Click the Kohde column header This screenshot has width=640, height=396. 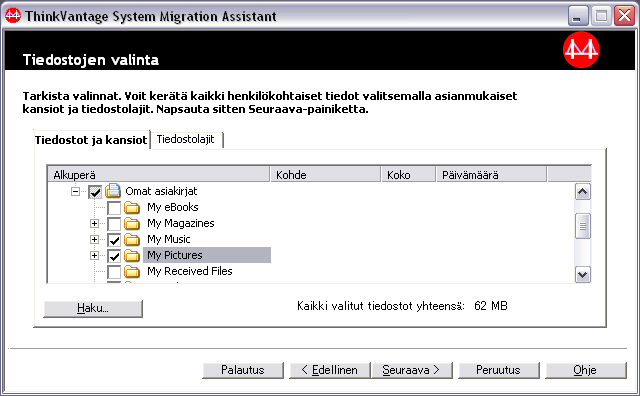325,175
